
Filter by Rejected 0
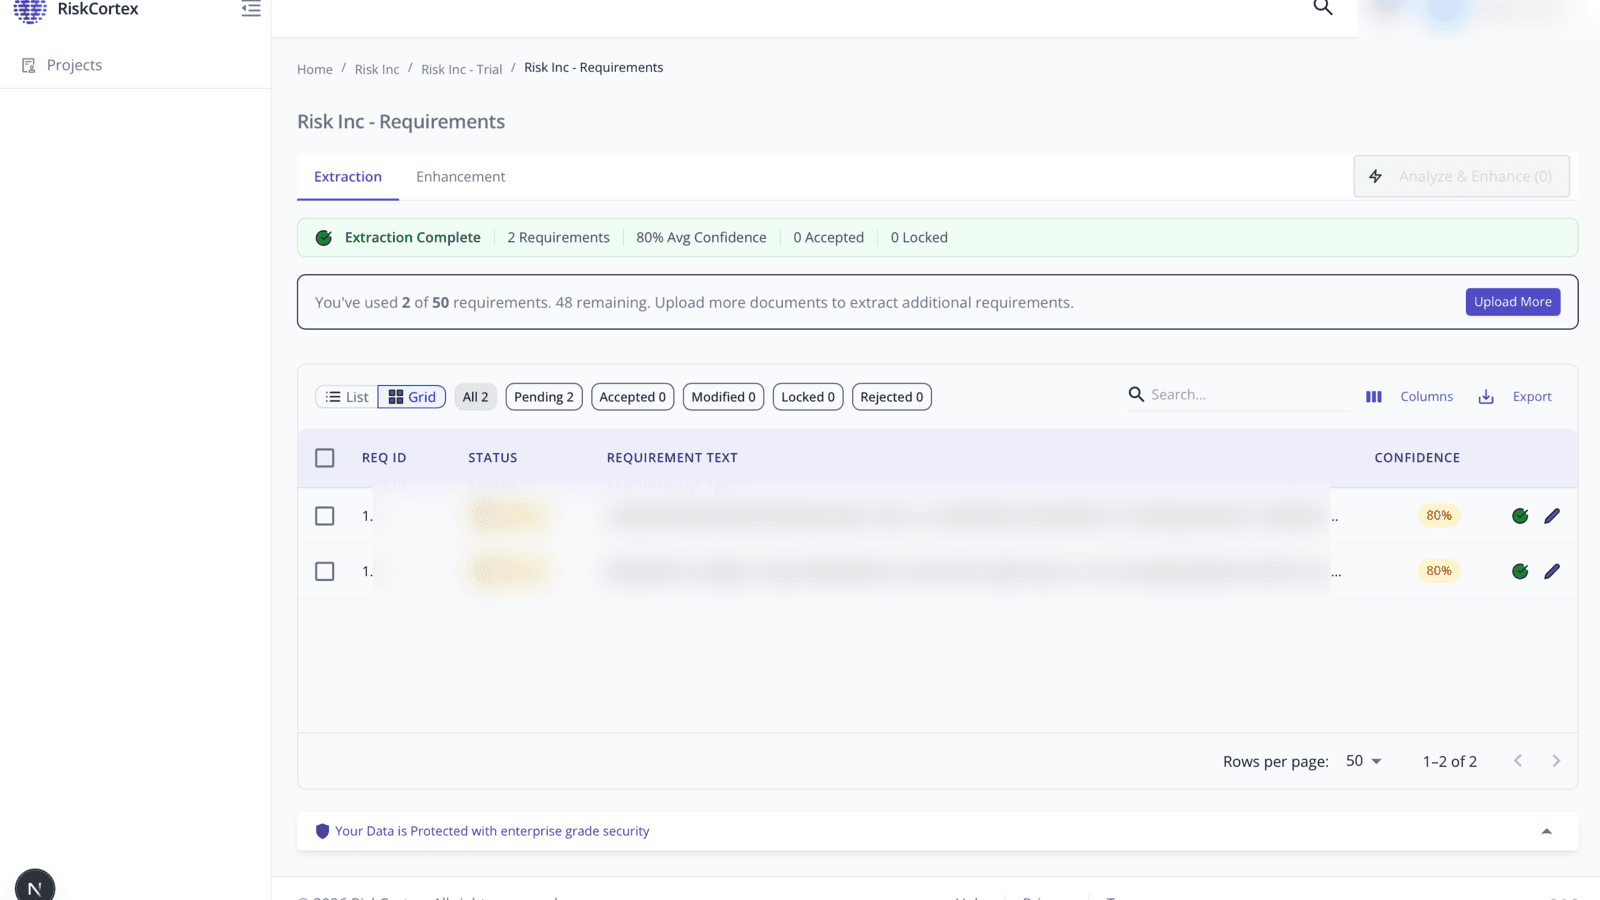tap(892, 397)
